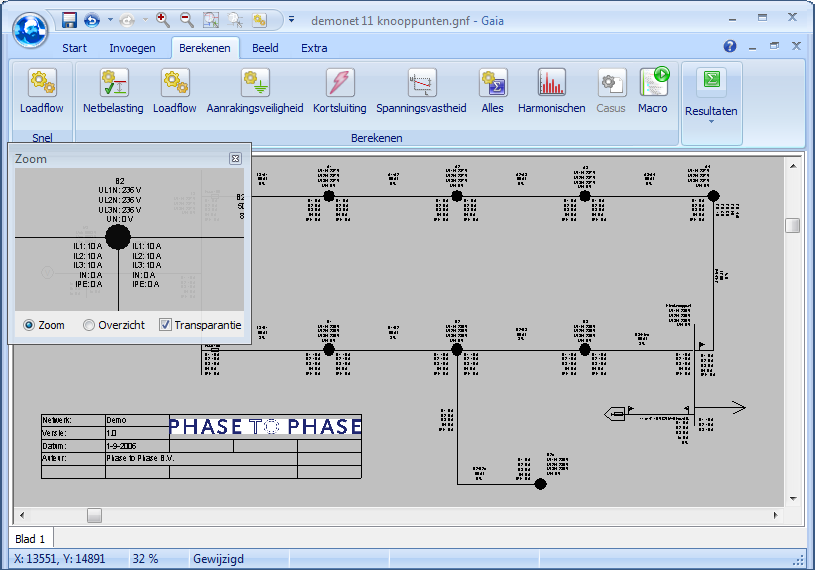Run the Alles calculation
Screen dimensions: 815x570
coord(492,90)
